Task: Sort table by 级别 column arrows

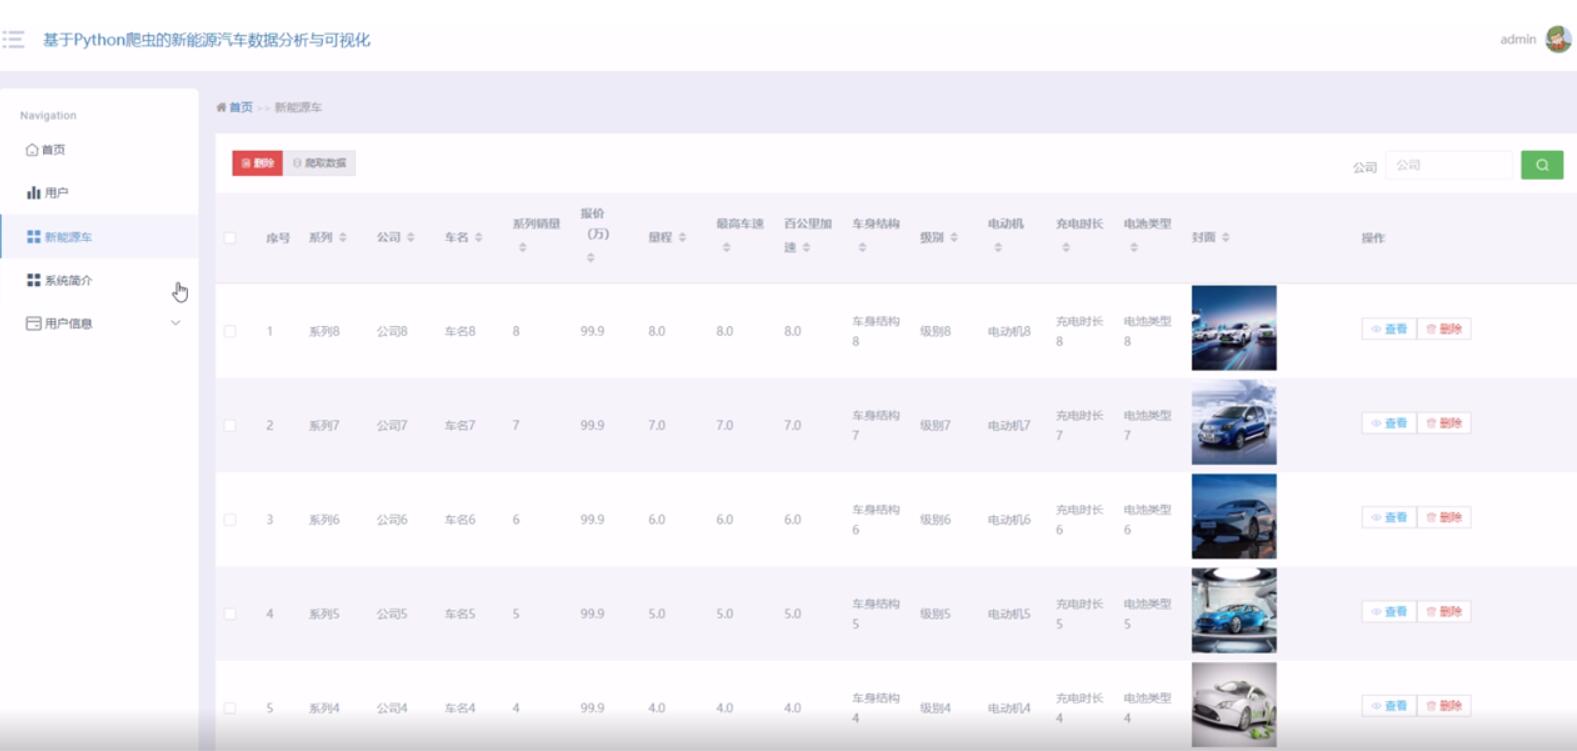Action: coord(954,238)
